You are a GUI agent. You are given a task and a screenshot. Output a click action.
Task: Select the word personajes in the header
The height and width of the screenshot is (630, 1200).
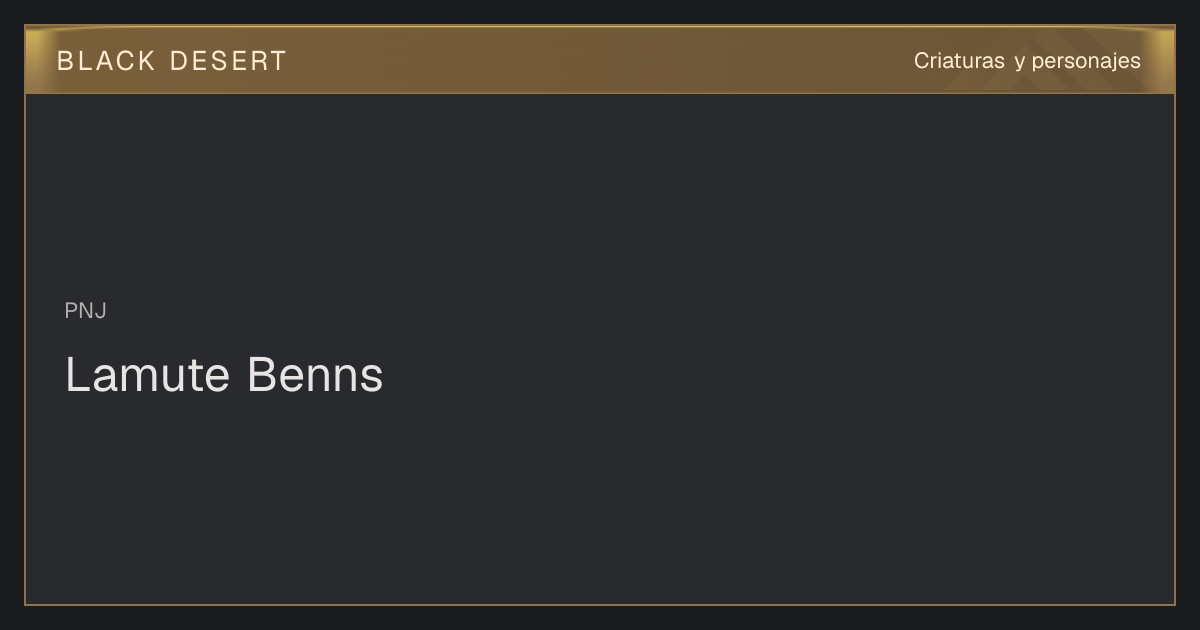(1086, 62)
